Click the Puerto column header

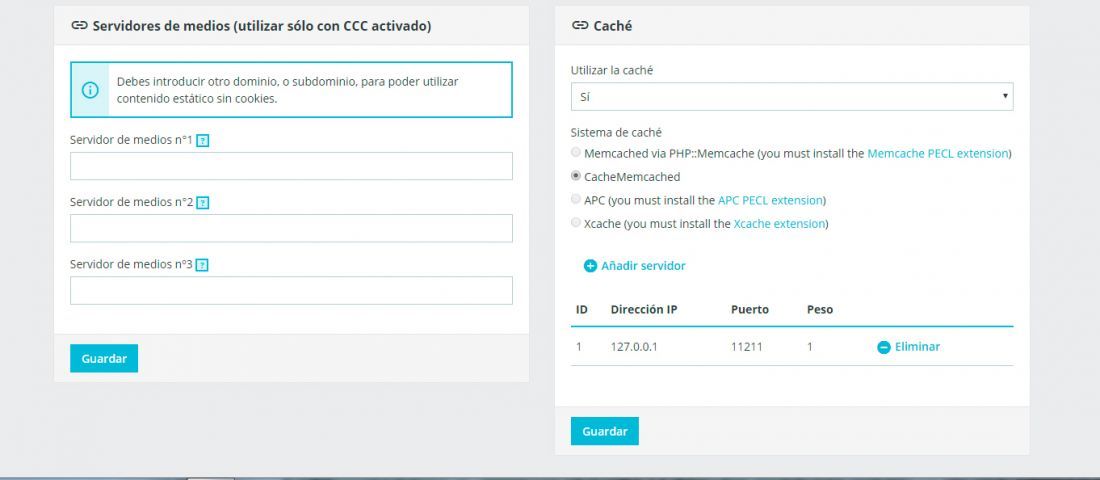pyautogui.click(x=750, y=309)
